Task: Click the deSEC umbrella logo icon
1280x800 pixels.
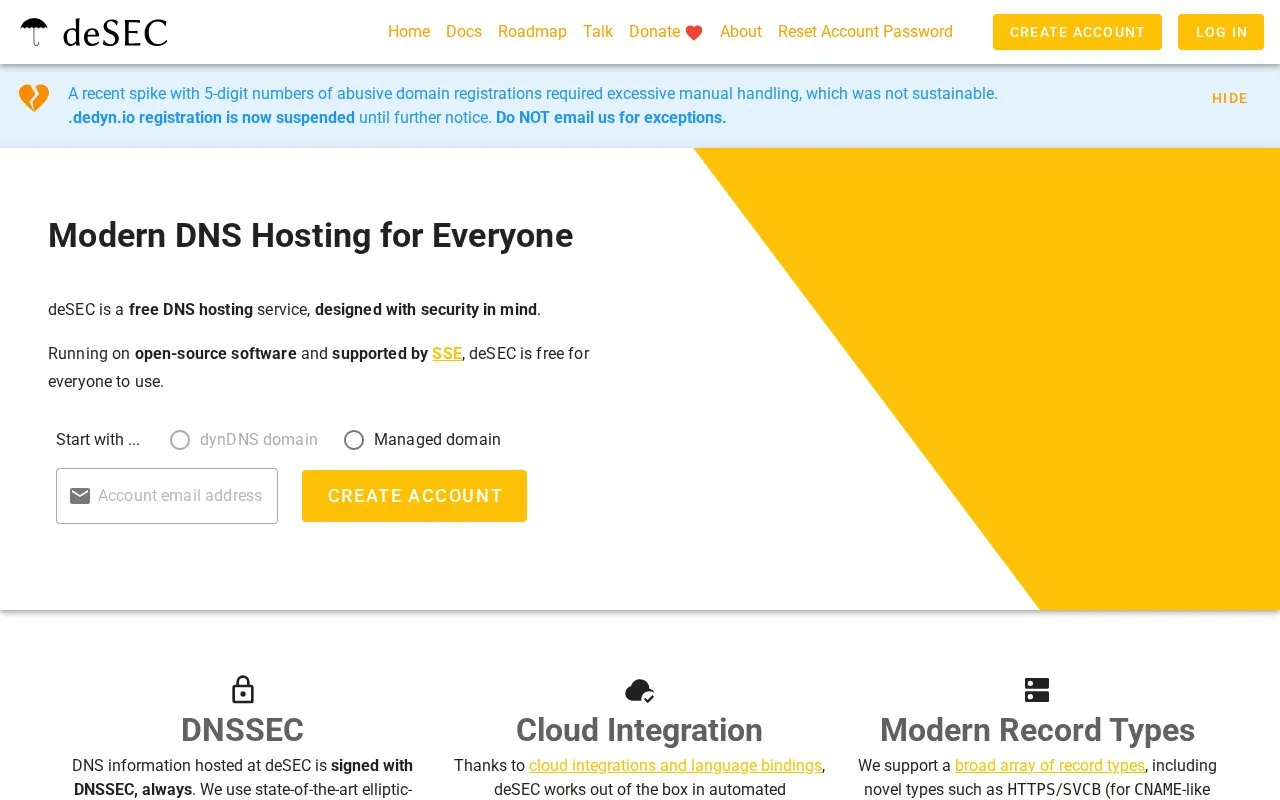Action: 34,32
